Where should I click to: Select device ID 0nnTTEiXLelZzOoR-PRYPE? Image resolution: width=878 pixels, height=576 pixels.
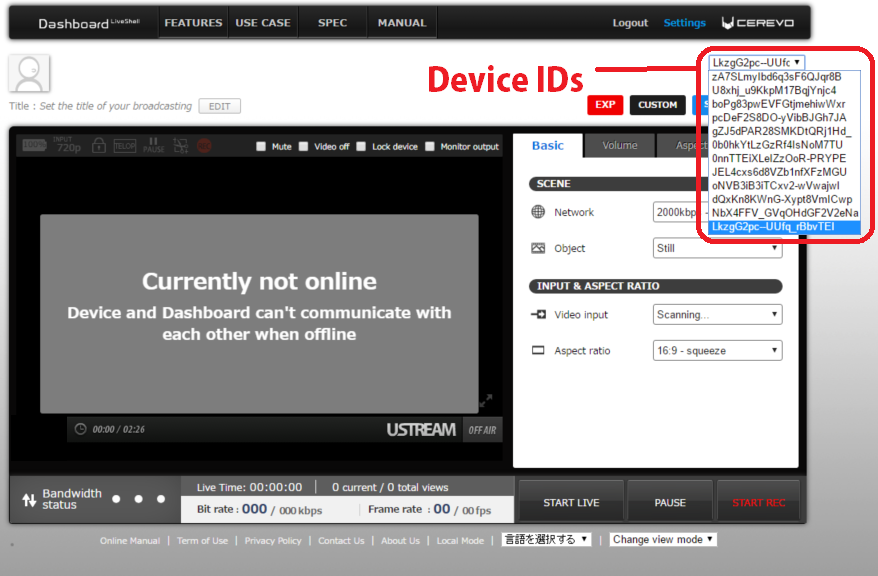784,158
